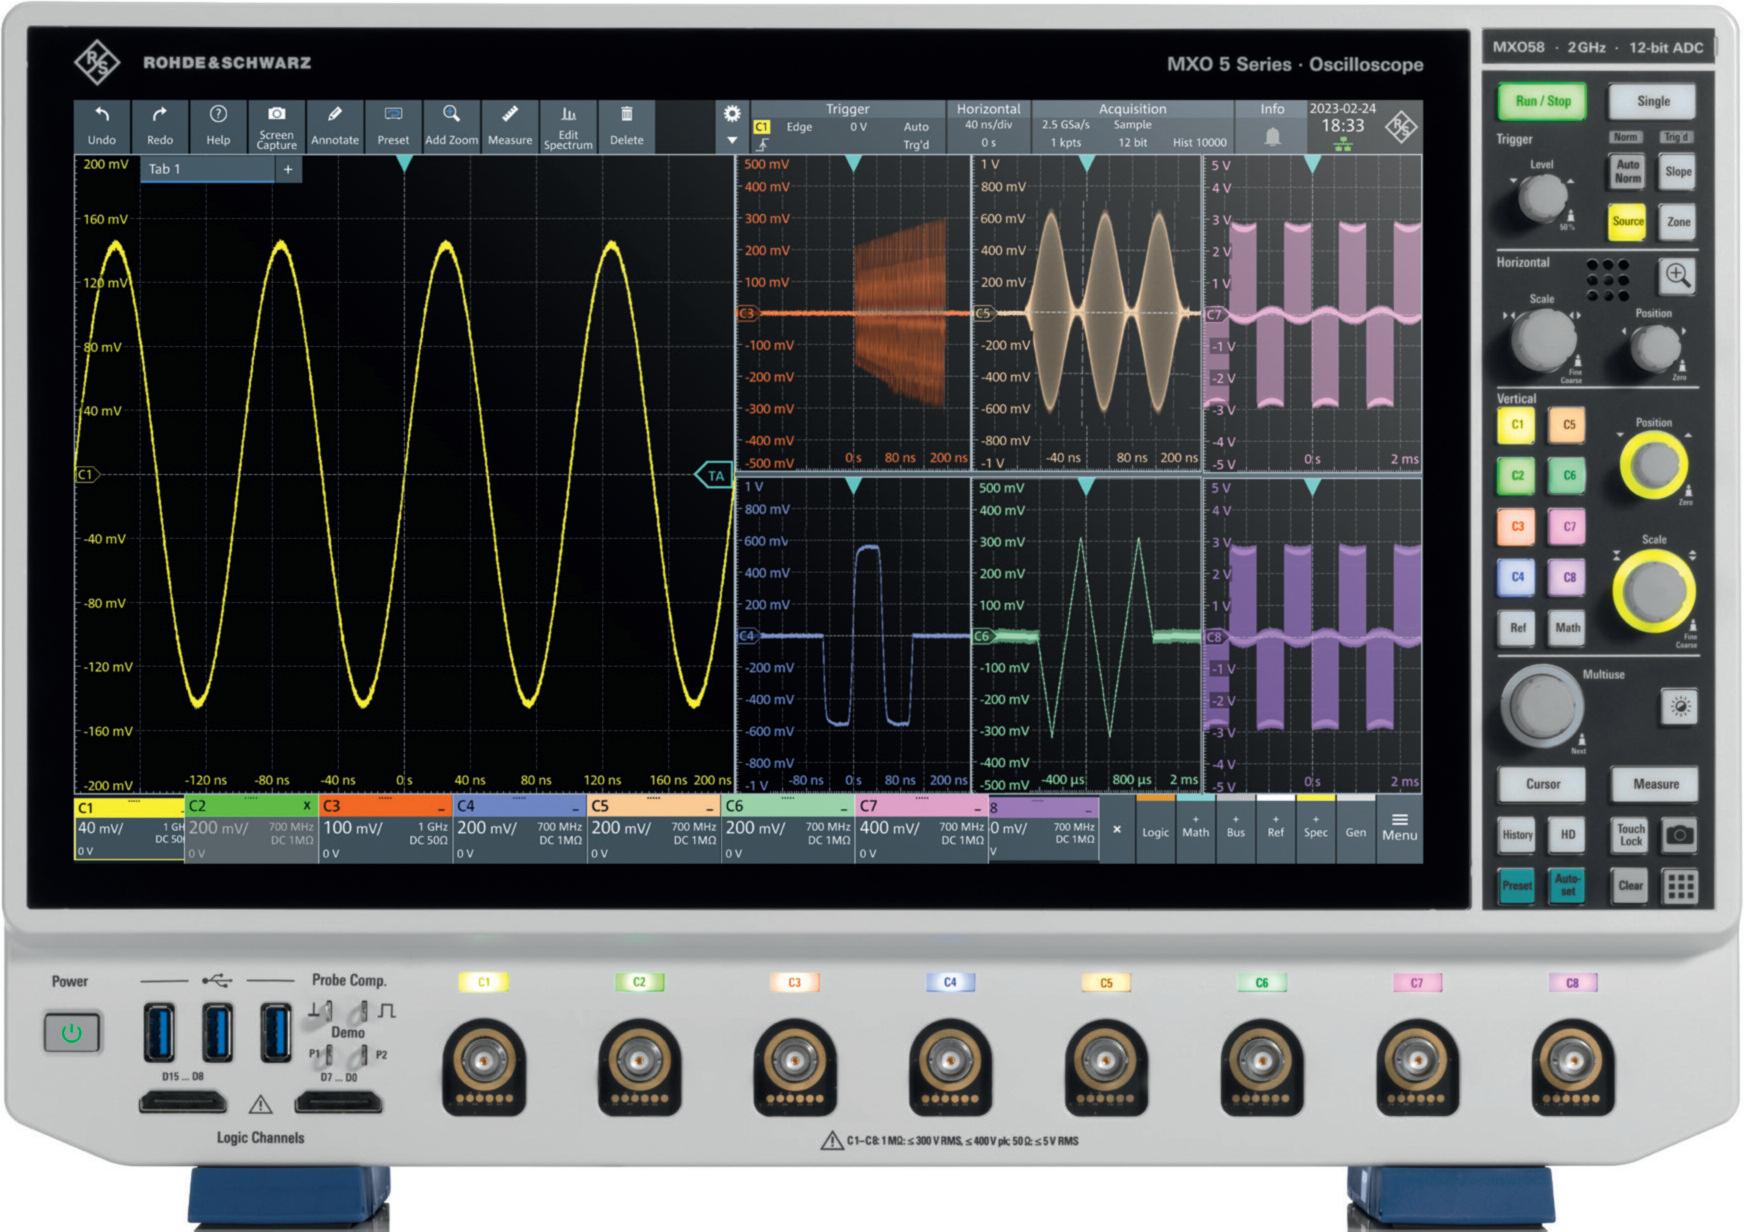This screenshot has width=1745, height=1232.
Task: Click the hamburger Menu button on screen
Action: (x=1399, y=827)
